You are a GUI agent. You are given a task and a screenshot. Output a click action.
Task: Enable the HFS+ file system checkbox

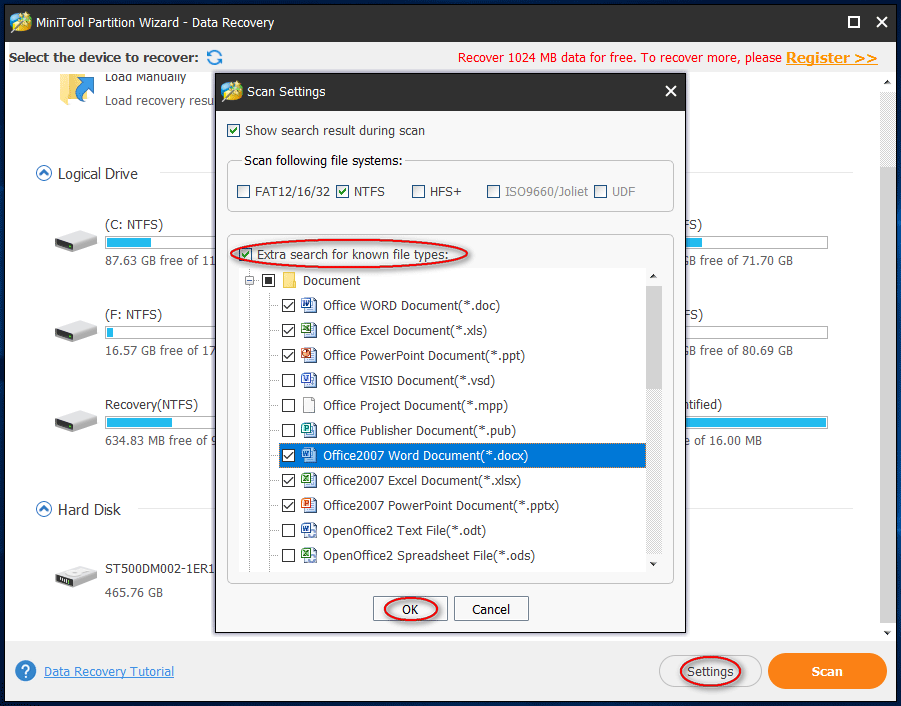pyautogui.click(x=418, y=191)
